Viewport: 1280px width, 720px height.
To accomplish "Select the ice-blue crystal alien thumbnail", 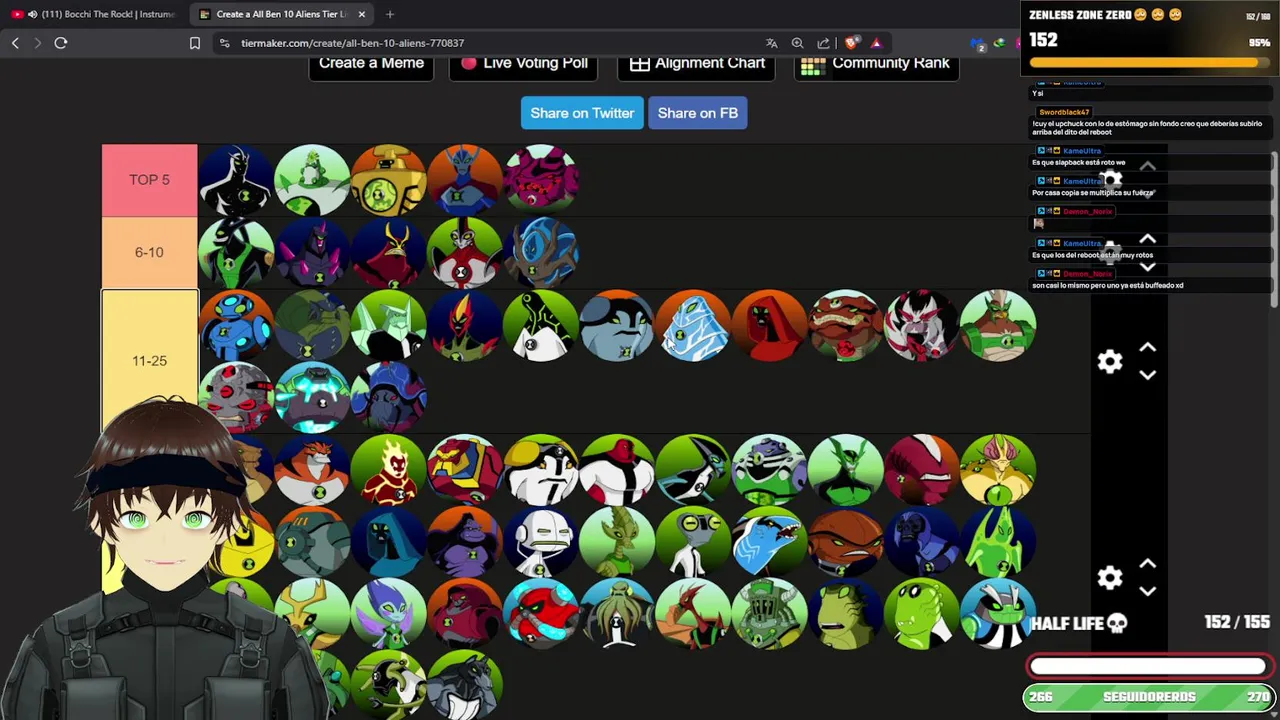I will (x=692, y=325).
